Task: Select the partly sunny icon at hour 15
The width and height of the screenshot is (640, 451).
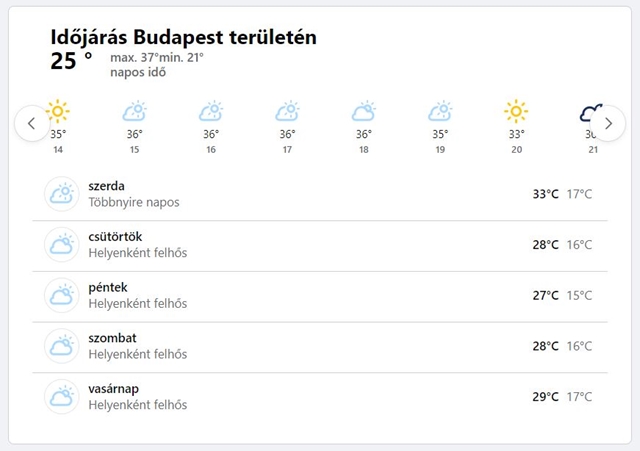Action: [x=134, y=111]
